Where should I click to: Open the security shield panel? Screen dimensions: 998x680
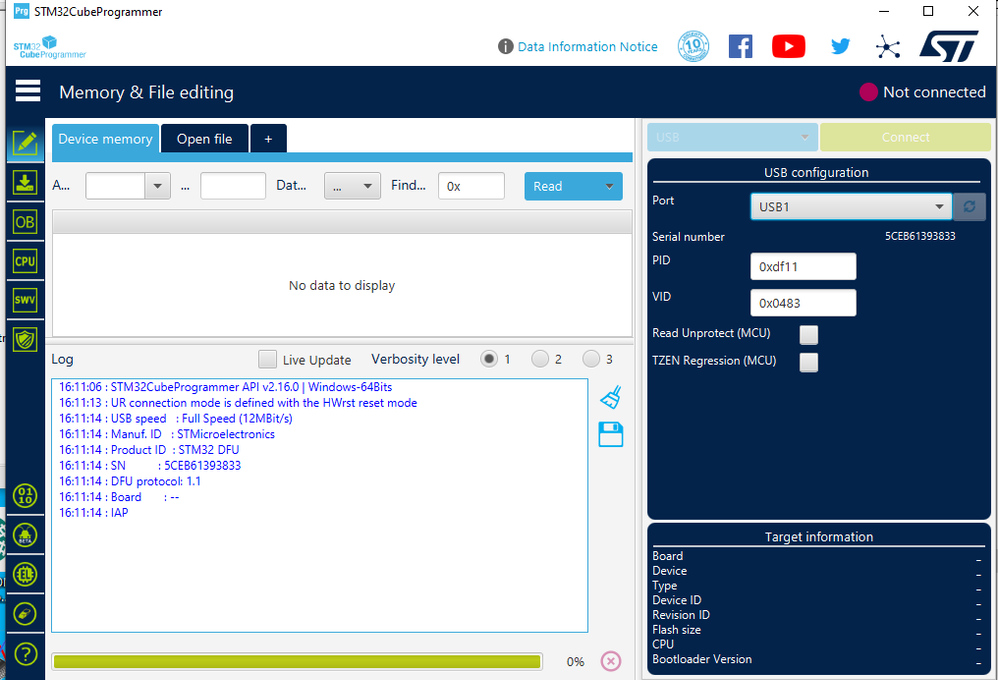pyautogui.click(x=25, y=339)
